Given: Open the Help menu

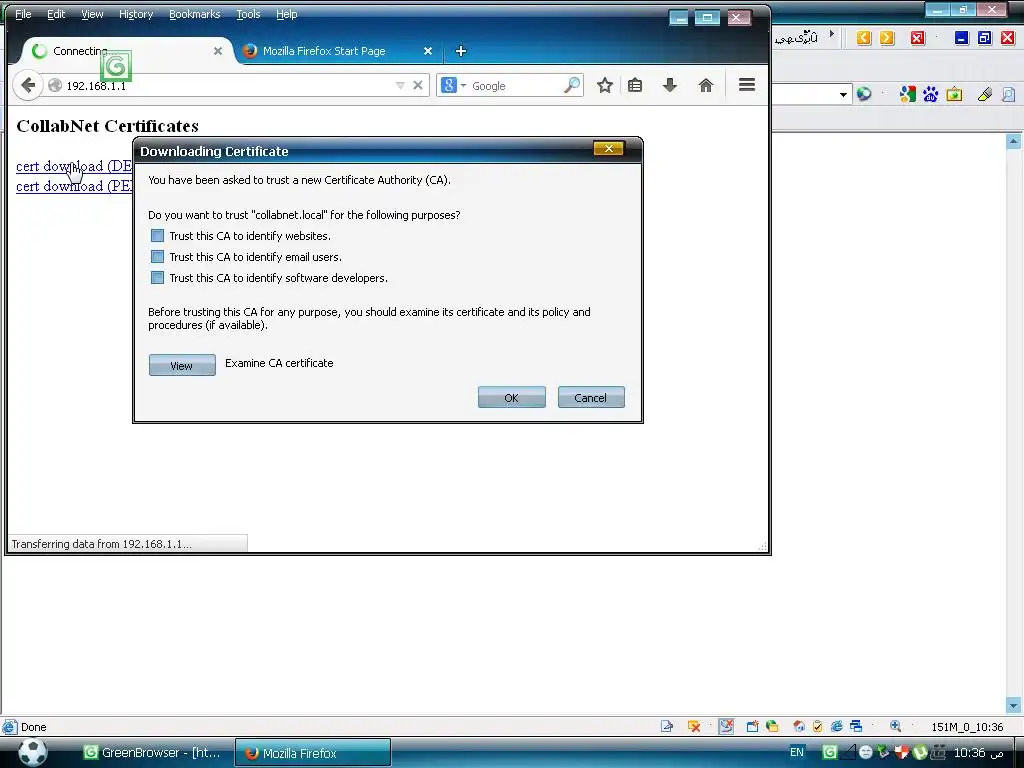Looking at the screenshot, I should [x=287, y=14].
